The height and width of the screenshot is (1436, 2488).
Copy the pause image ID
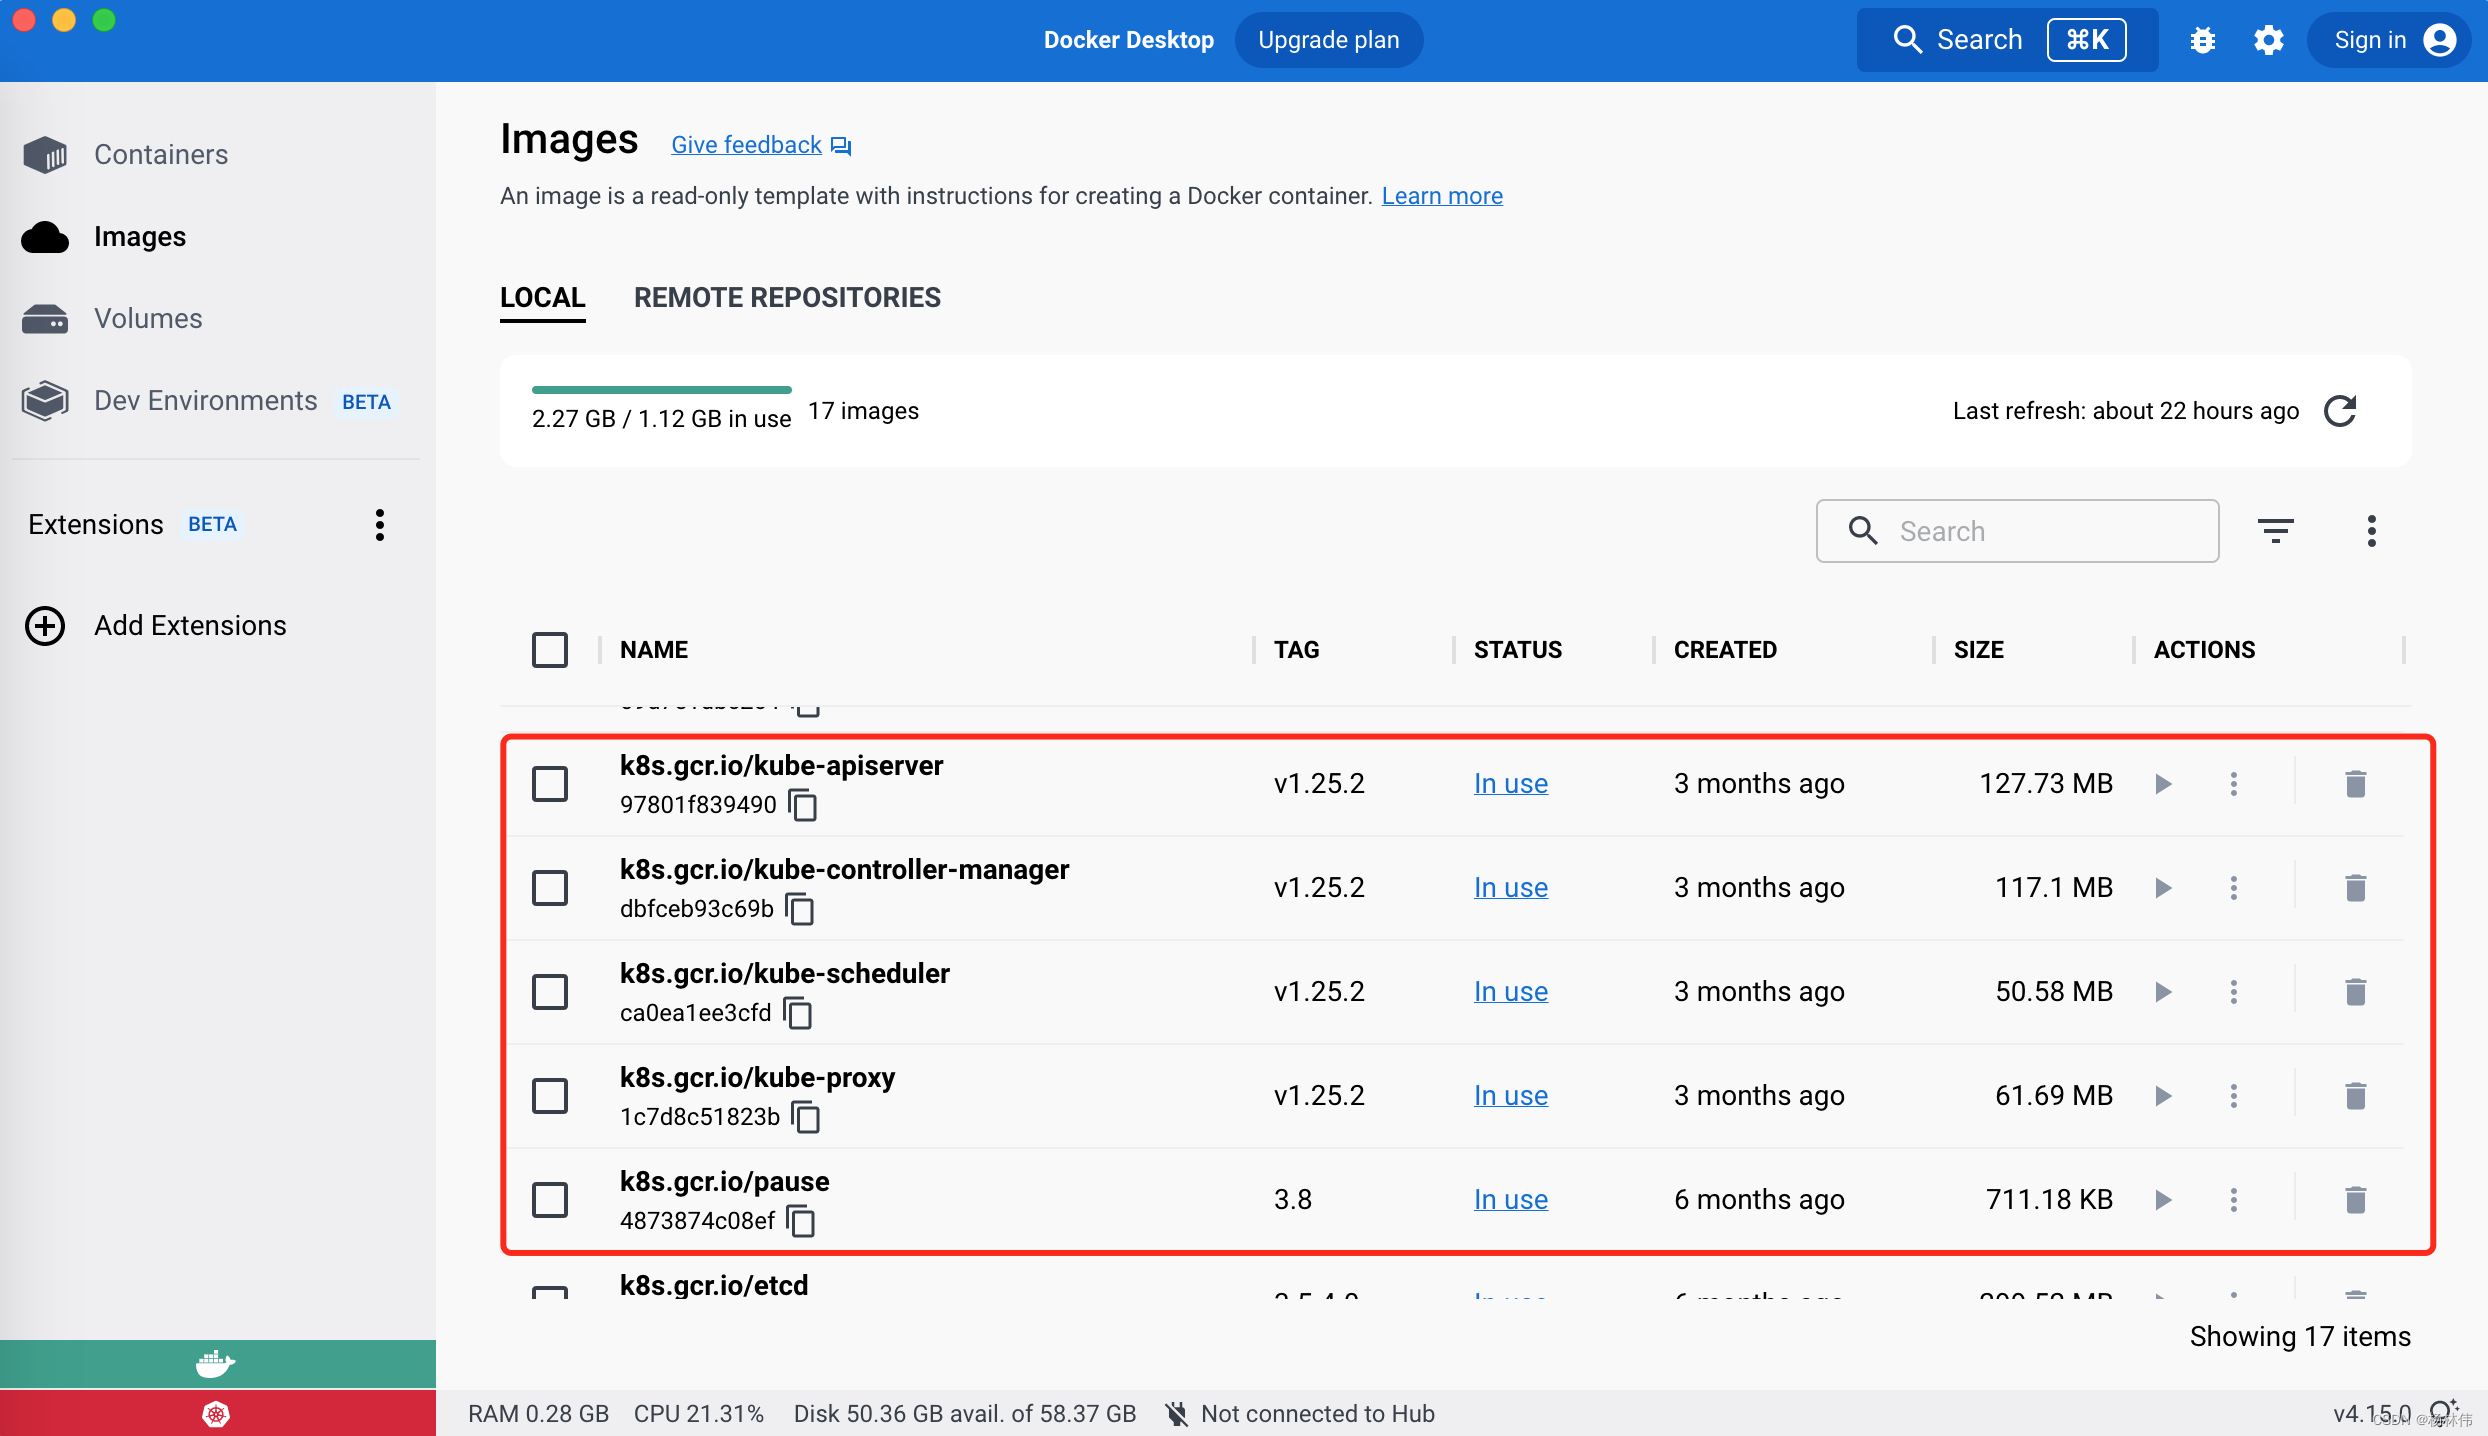[801, 1221]
